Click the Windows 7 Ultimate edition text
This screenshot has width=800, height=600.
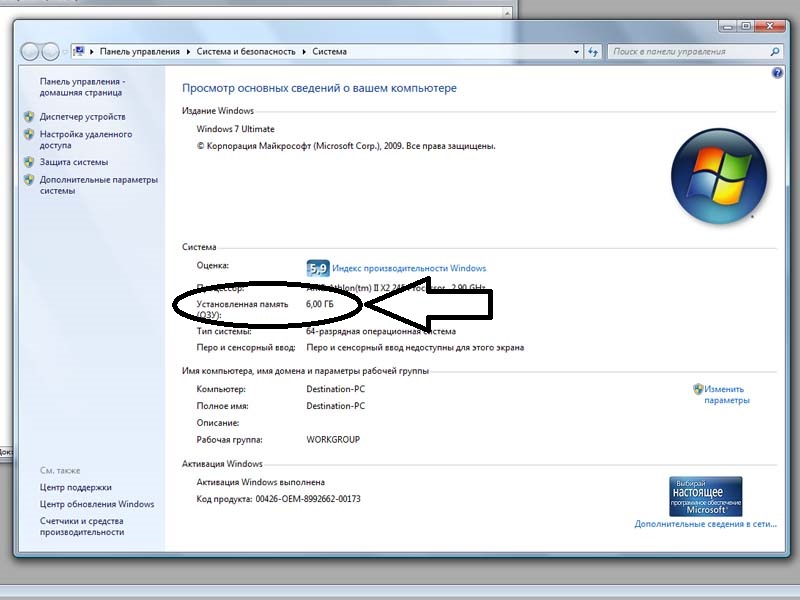tap(236, 129)
